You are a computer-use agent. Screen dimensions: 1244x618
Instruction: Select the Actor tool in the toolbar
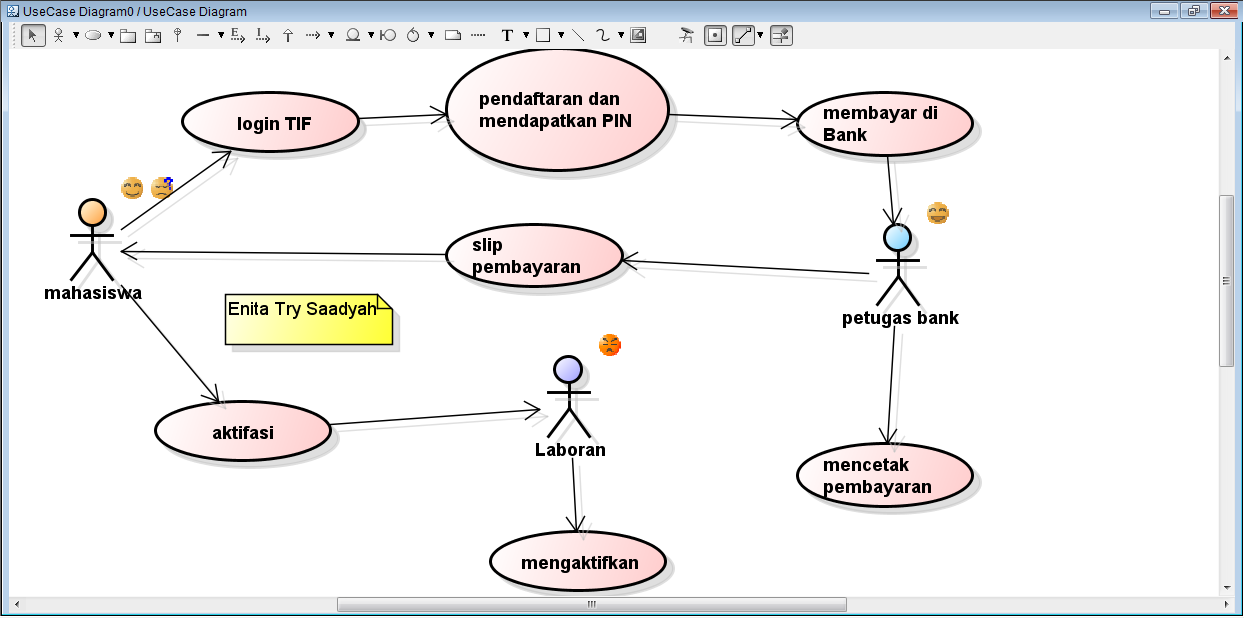tap(59, 35)
